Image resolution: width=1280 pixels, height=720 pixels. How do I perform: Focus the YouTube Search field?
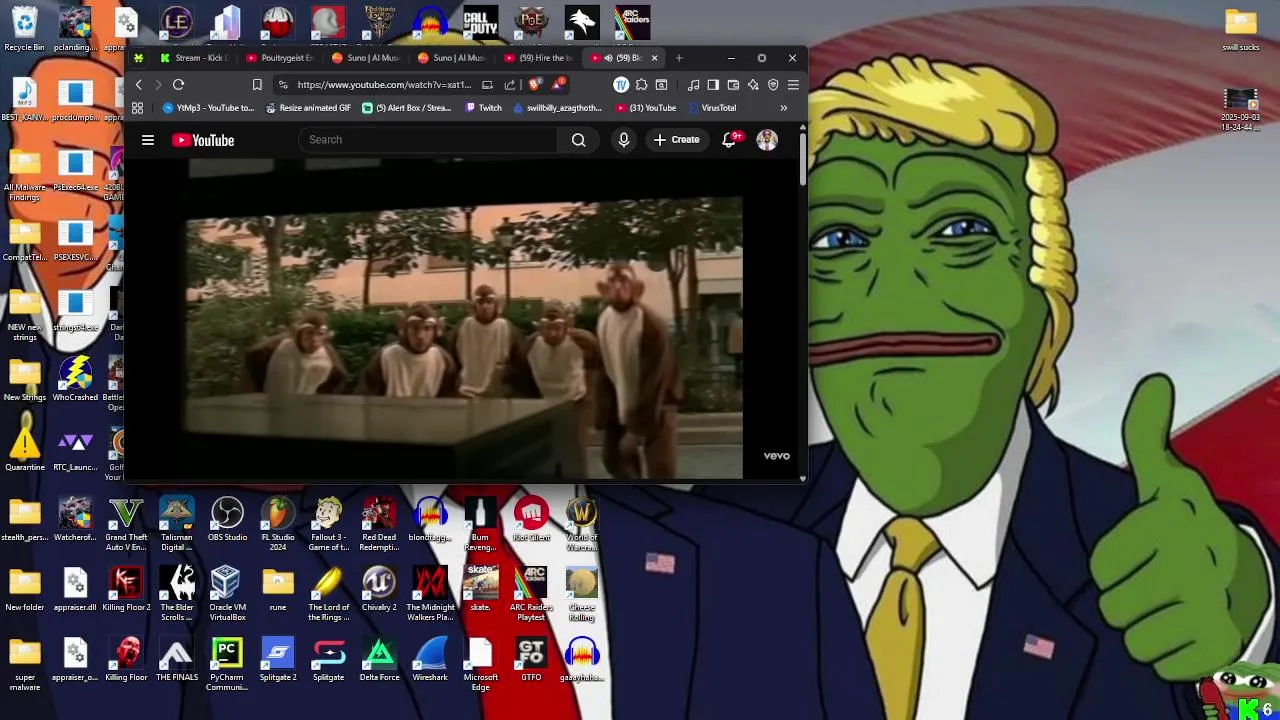point(428,140)
